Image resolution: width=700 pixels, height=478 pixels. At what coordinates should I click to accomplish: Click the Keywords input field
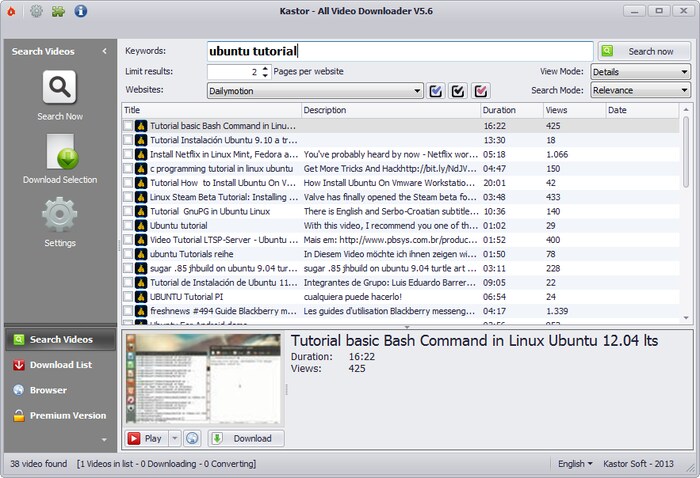(400, 51)
